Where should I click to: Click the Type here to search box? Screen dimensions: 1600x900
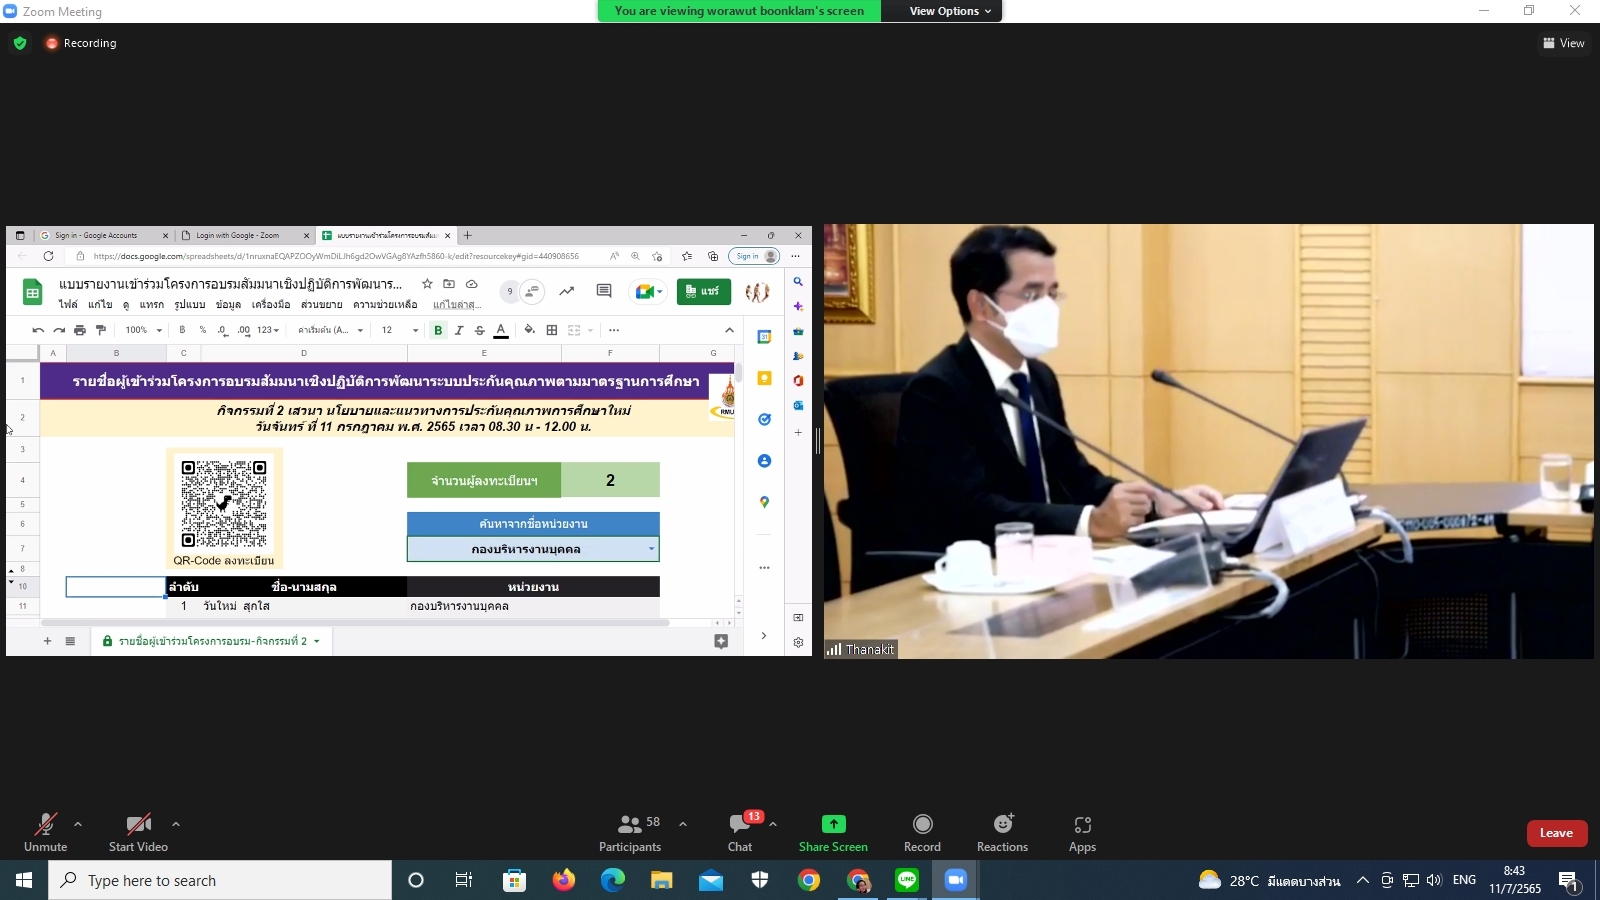220,880
